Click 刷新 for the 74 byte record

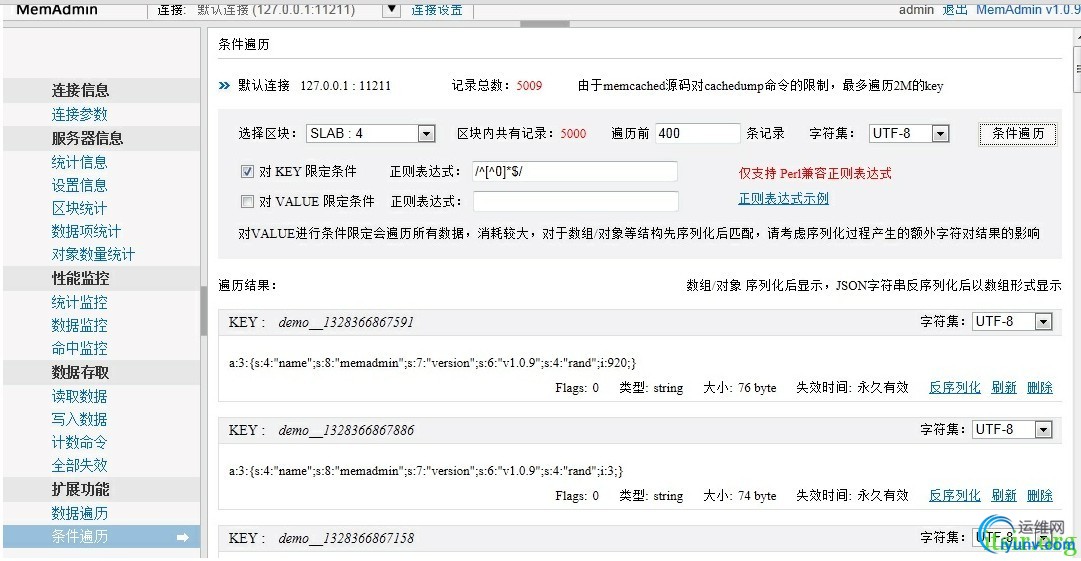1004,496
